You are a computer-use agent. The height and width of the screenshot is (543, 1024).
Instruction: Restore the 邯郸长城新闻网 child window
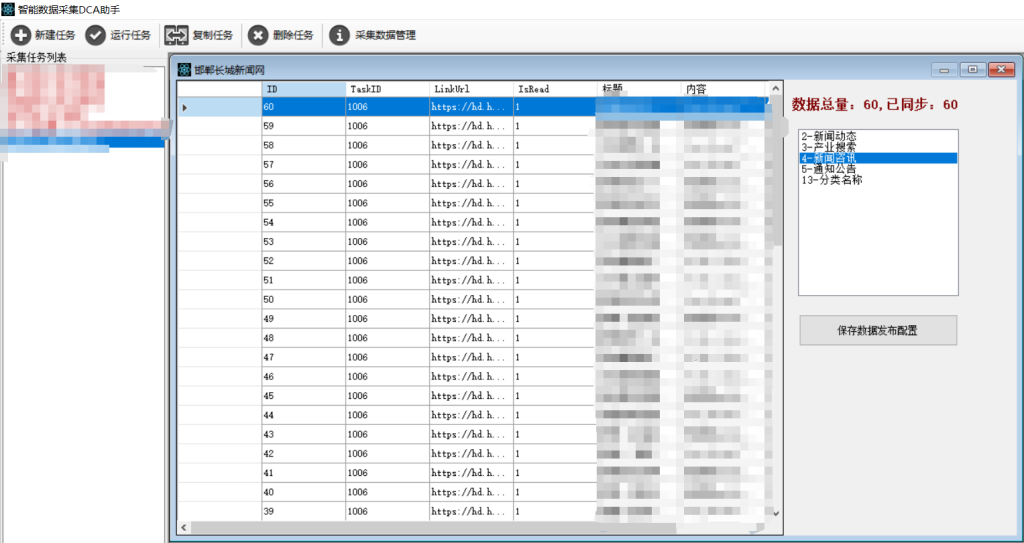[972, 69]
